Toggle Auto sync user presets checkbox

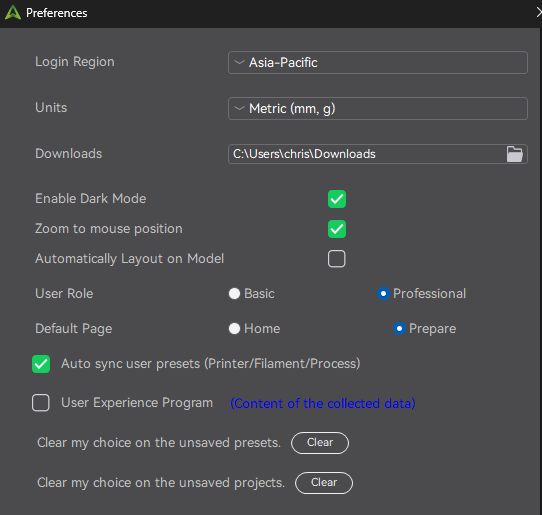pos(41,364)
